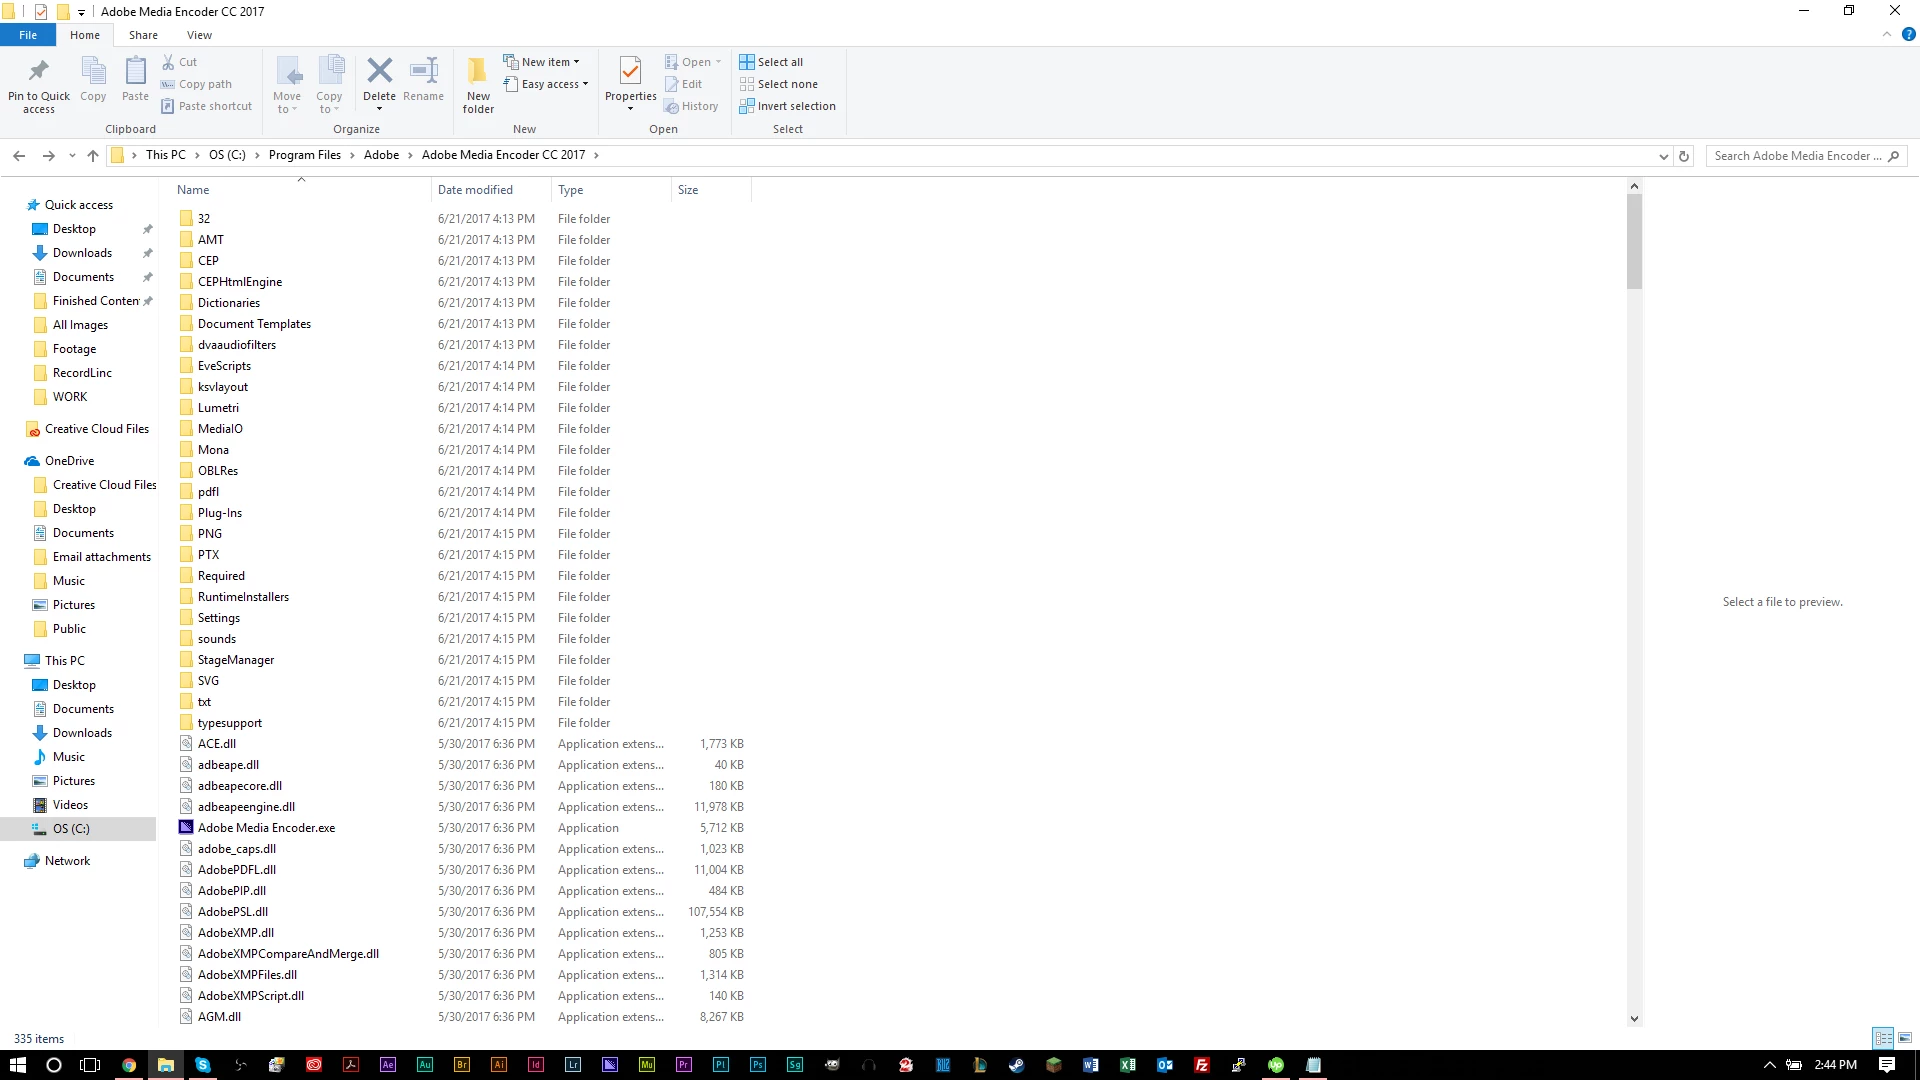Click the Pin to Quick access icon
The height and width of the screenshot is (1080, 1920).
[x=39, y=71]
